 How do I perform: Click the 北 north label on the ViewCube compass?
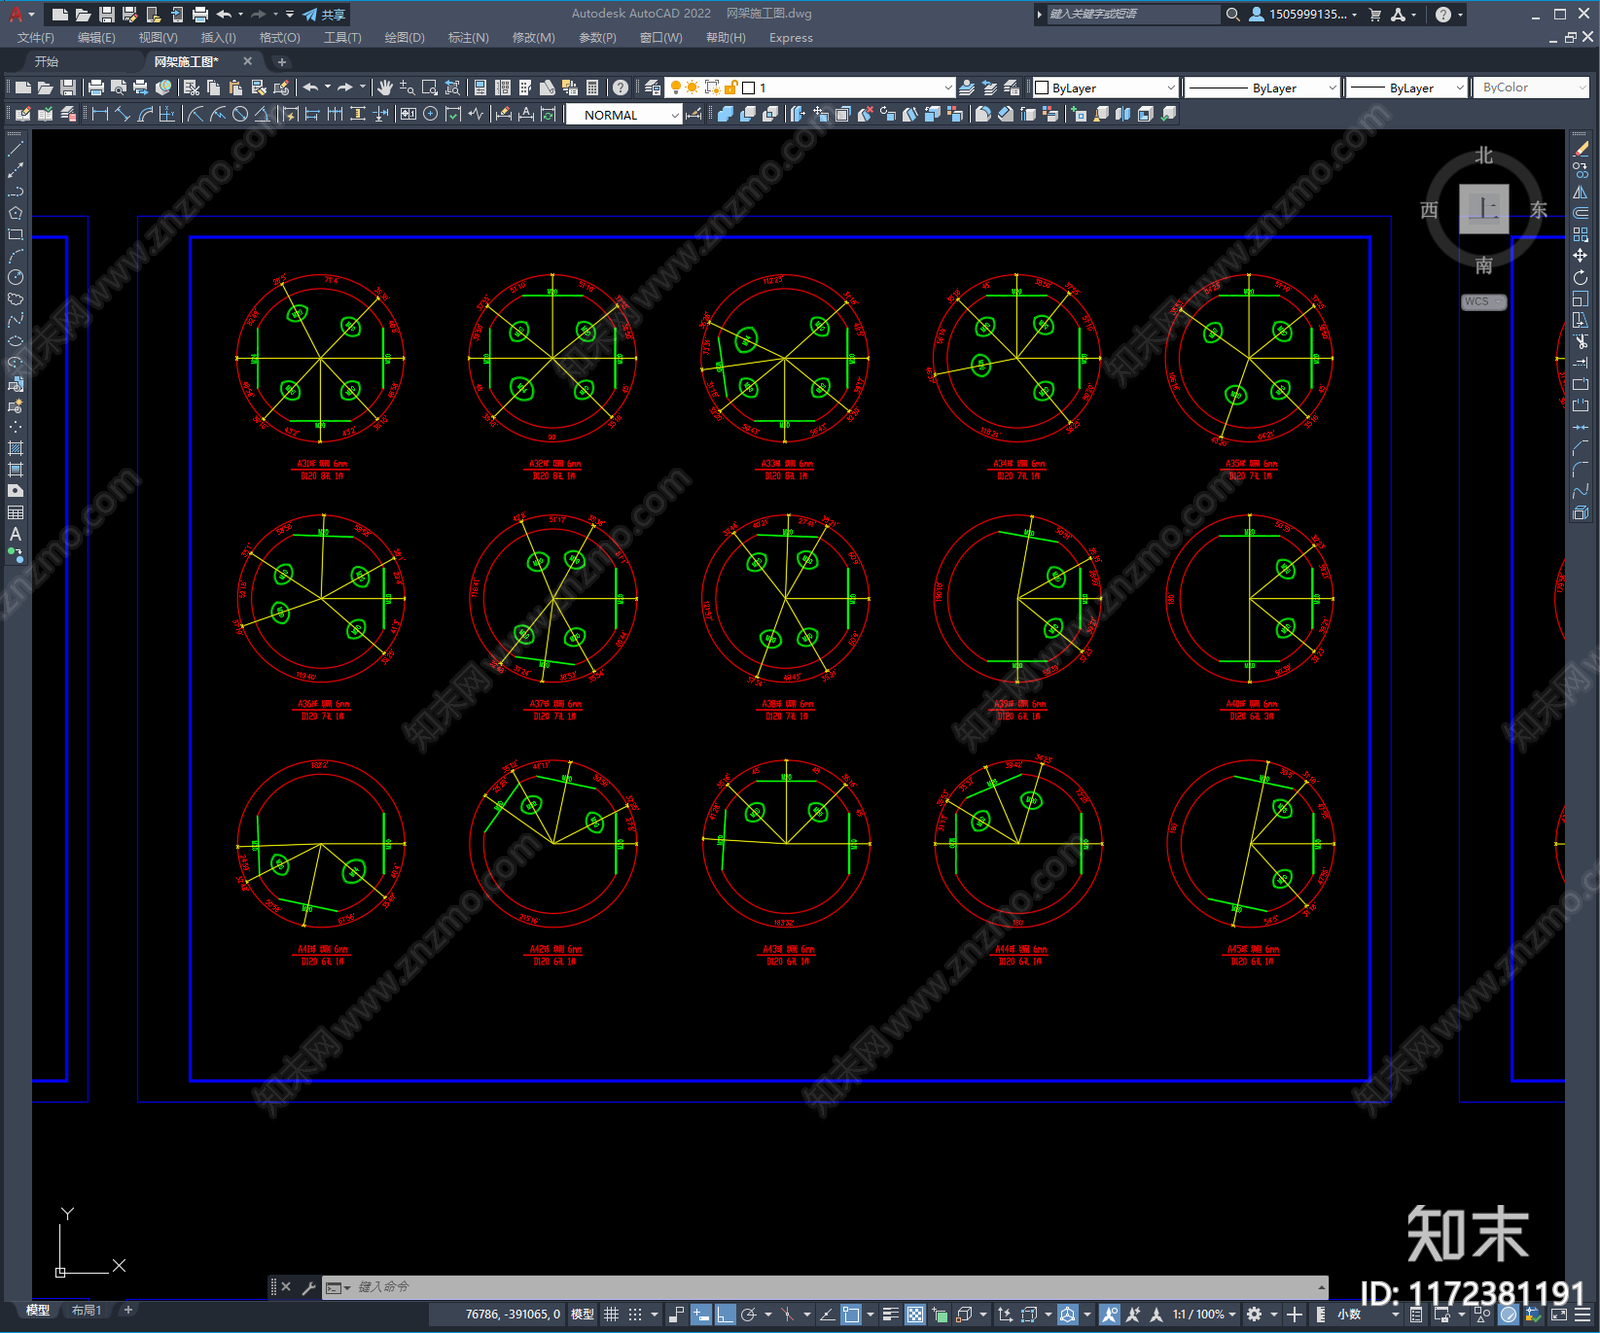tap(1484, 156)
